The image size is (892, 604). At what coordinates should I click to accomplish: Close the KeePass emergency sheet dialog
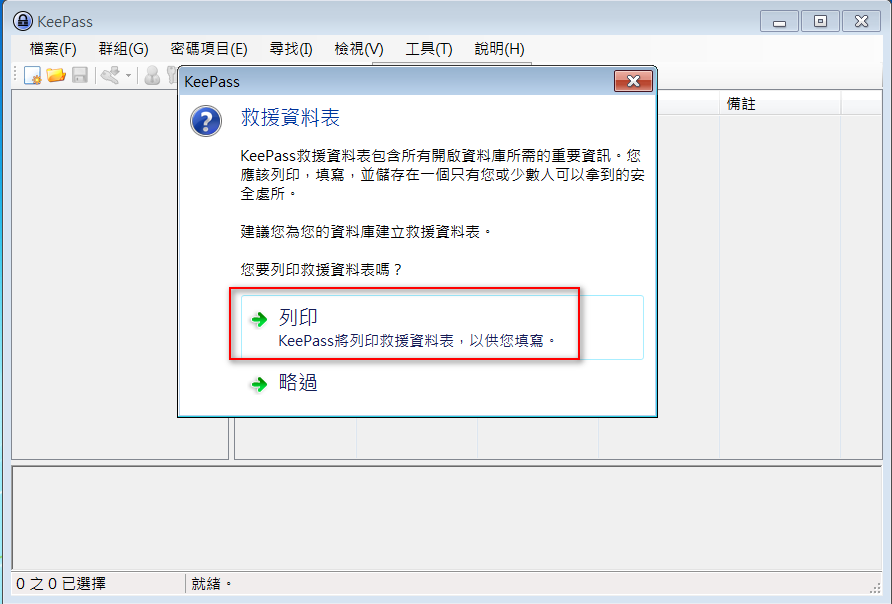633,81
